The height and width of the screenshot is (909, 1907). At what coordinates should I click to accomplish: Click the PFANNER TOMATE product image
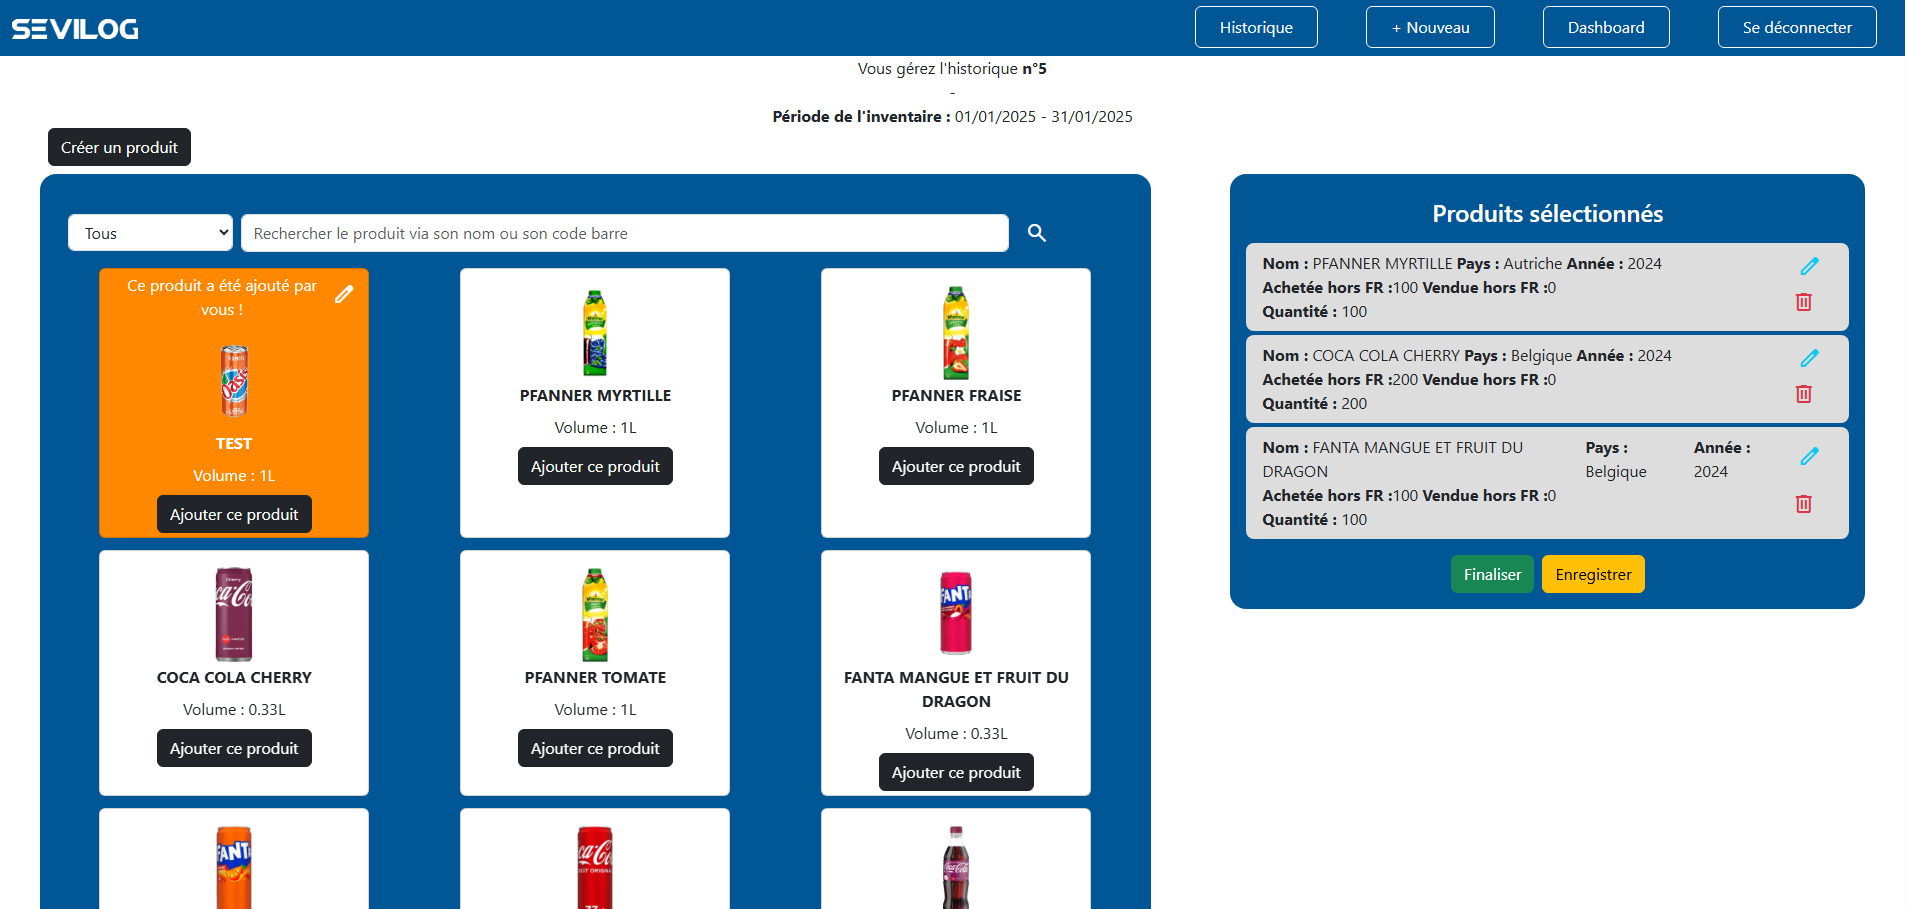[x=595, y=614]
